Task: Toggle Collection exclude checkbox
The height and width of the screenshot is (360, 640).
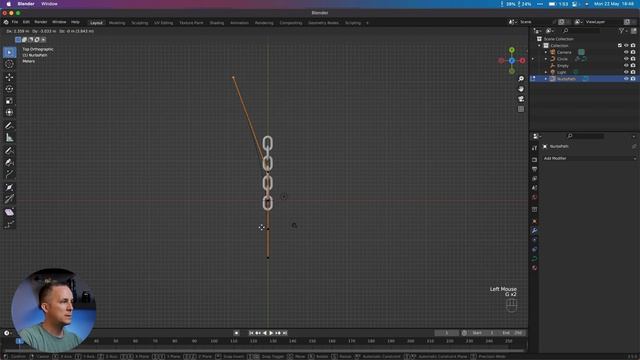Action: click(x=620, y=46)
